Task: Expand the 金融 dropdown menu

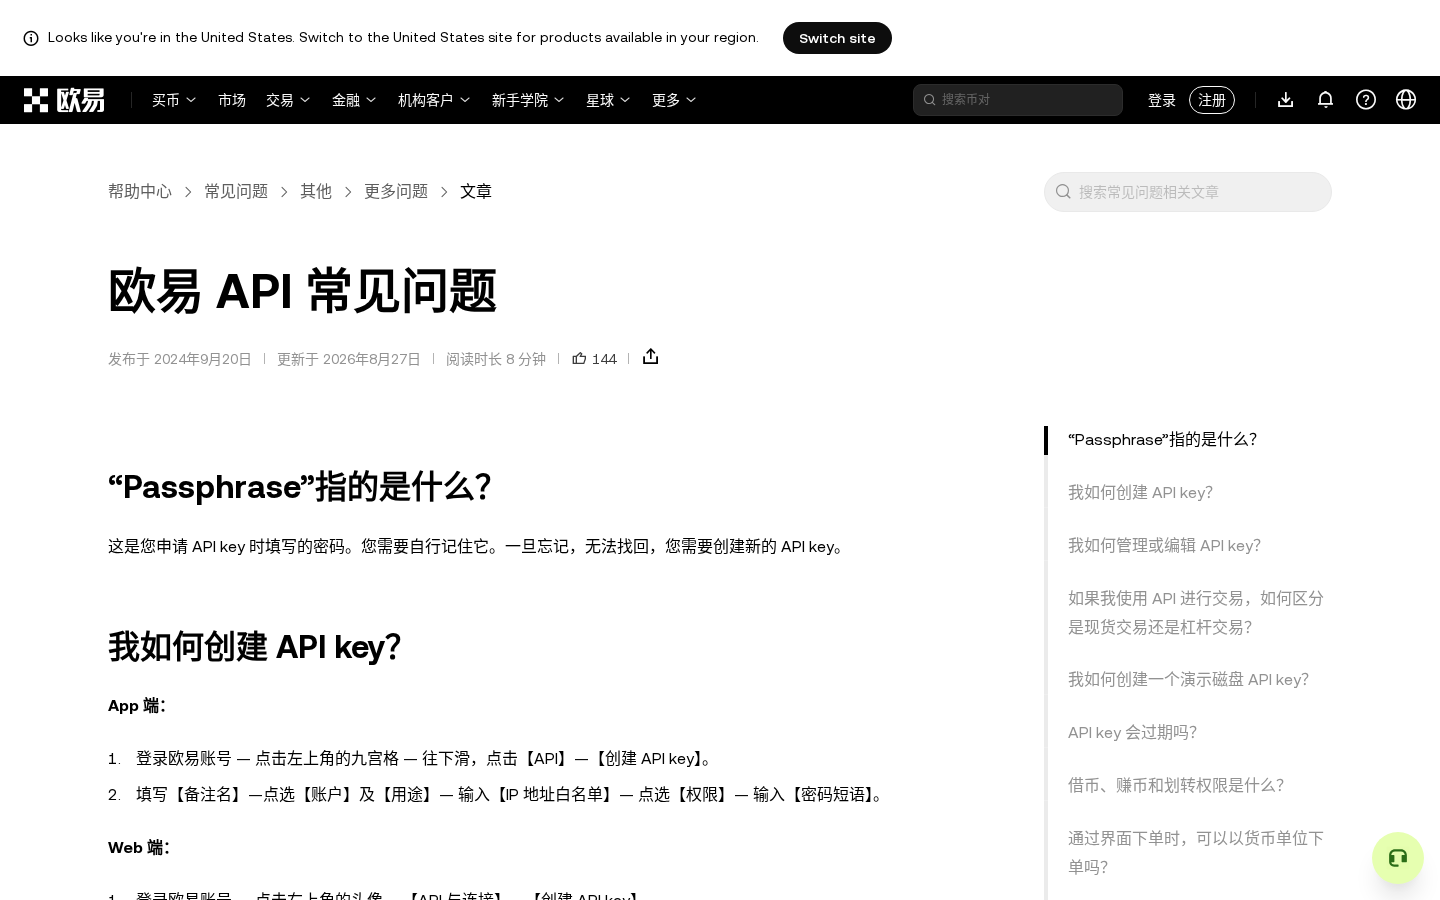Action: point(354,100)
